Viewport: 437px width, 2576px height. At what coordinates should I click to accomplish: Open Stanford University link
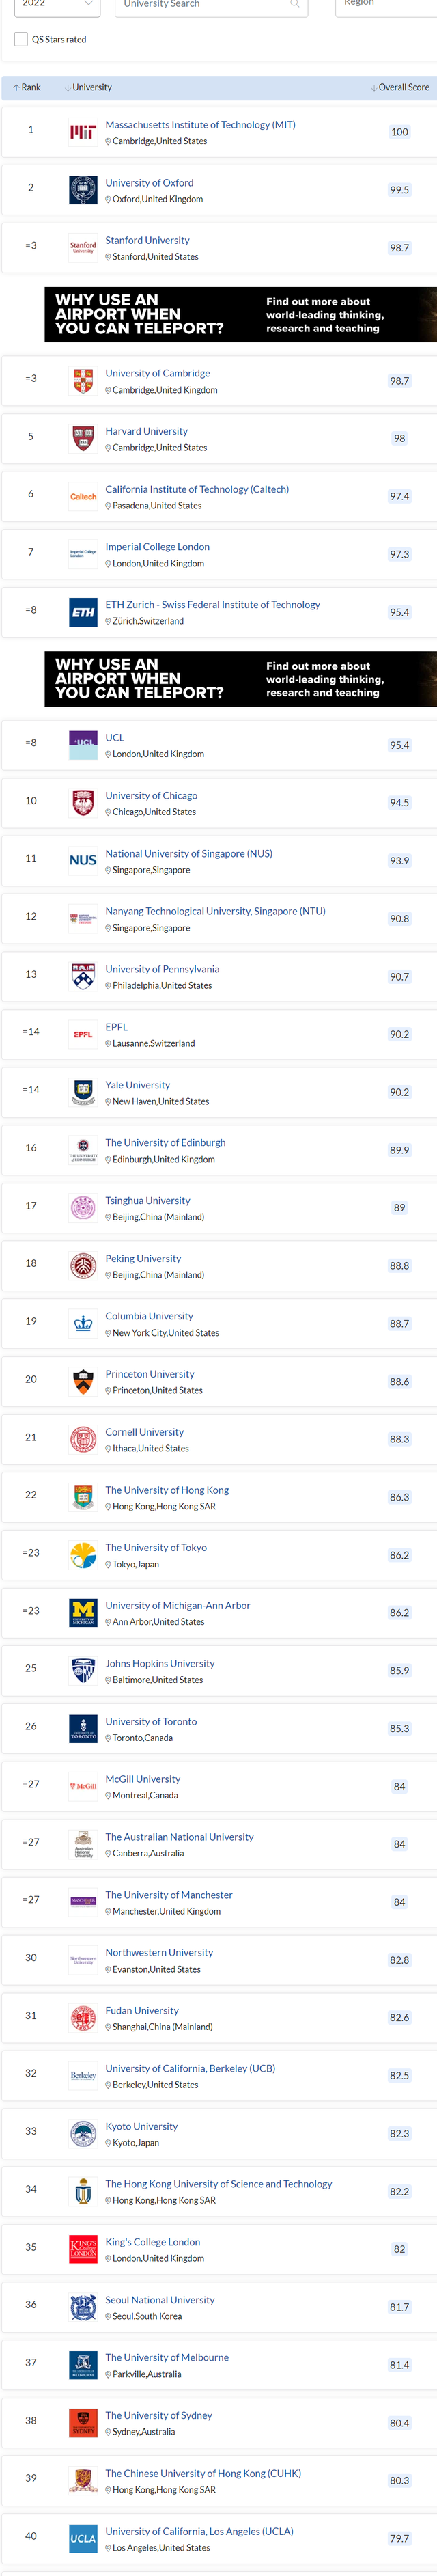147,240
